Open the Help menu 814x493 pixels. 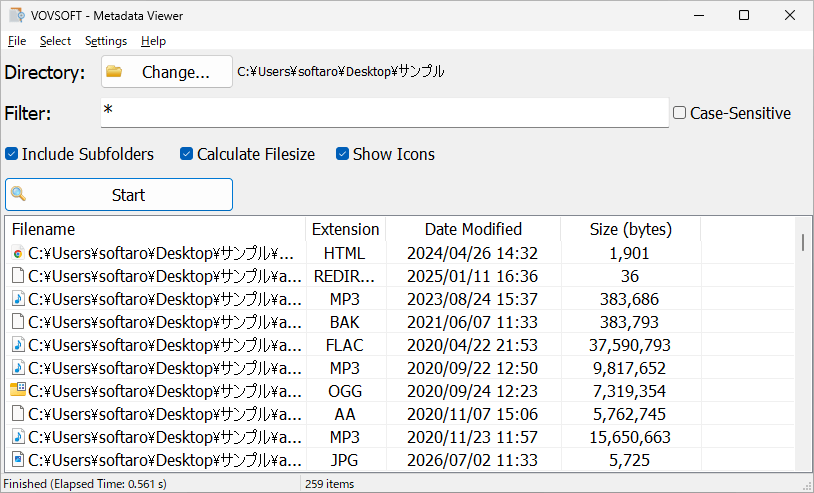(153, 41)
